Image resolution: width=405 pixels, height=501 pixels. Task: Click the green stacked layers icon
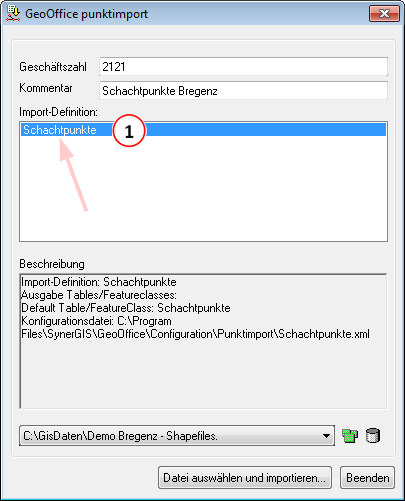(350, 436)
